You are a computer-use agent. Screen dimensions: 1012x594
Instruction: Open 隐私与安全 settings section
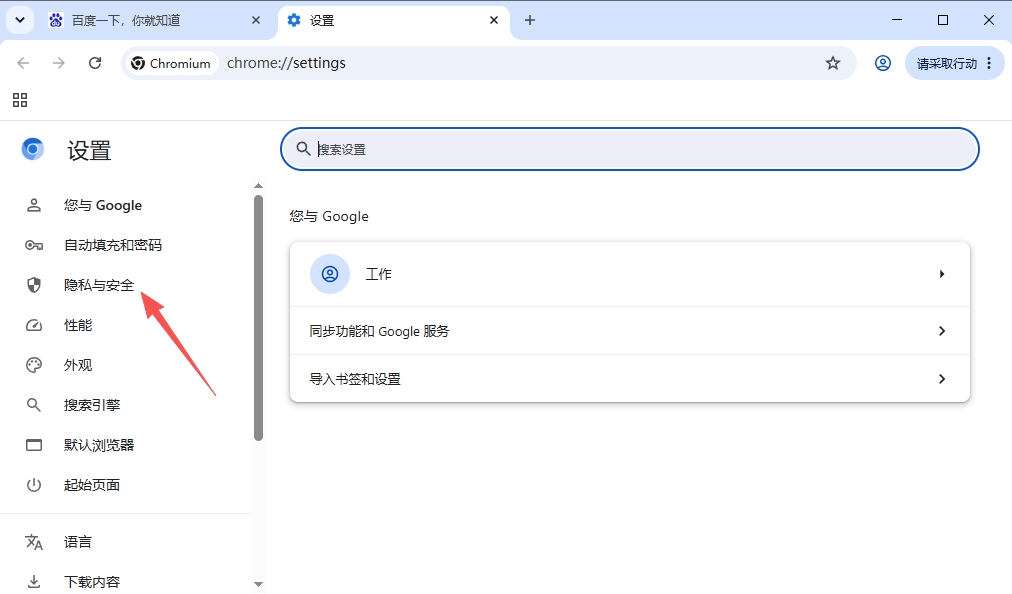99,285
